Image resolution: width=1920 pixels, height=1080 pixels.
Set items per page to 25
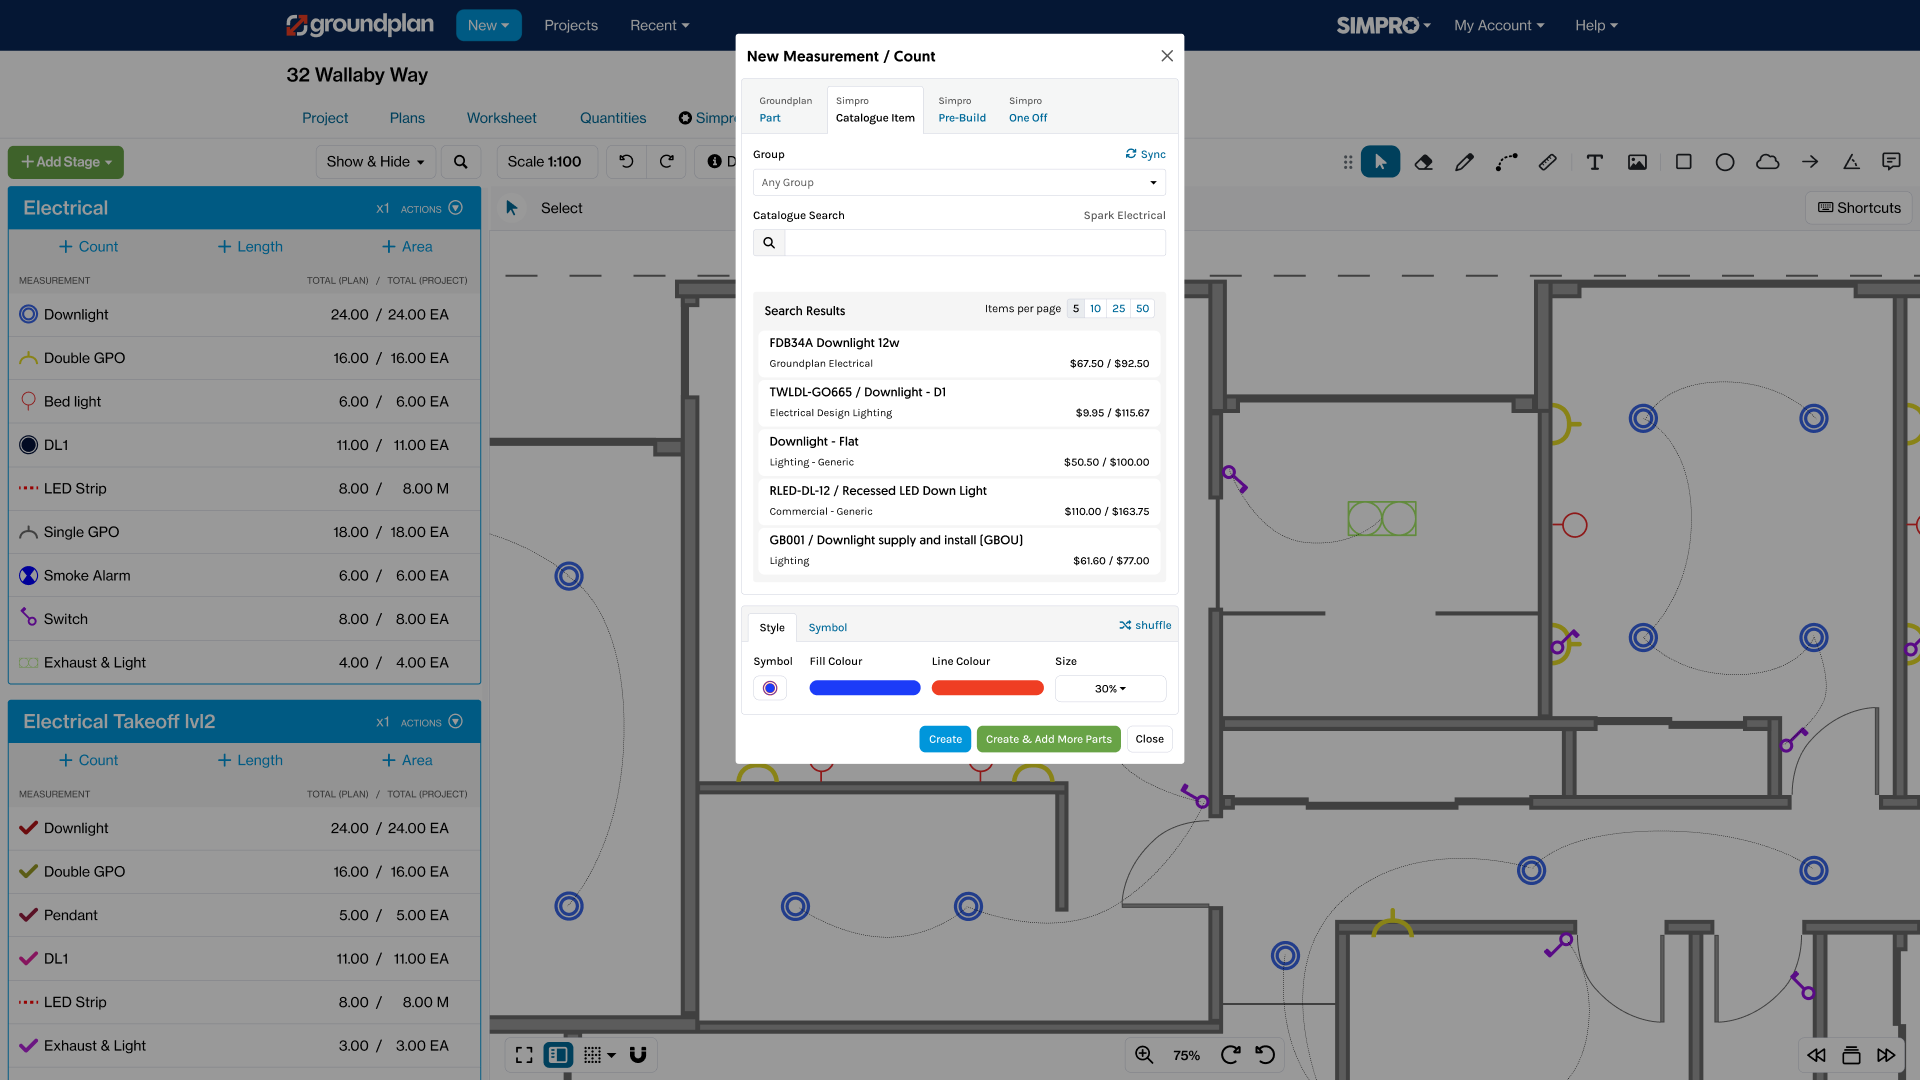(x=1118, y=309)
